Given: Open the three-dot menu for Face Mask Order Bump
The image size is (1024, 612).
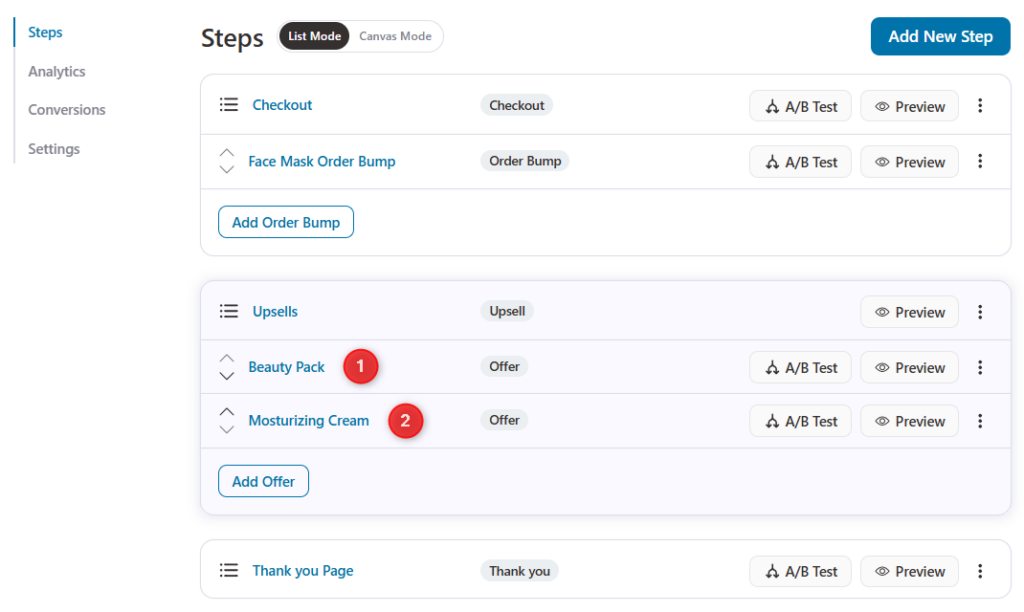Looking at the screenshot, I should [980, 161].
